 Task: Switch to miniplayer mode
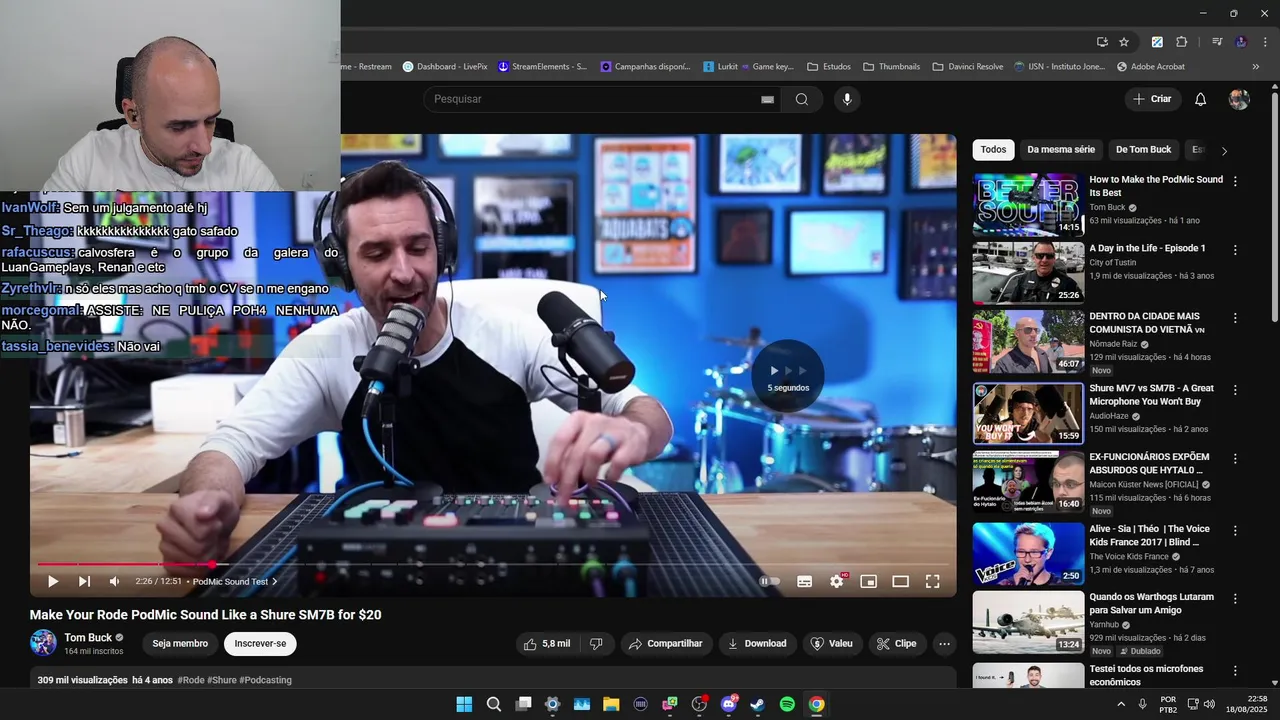[x=869, y=581]
